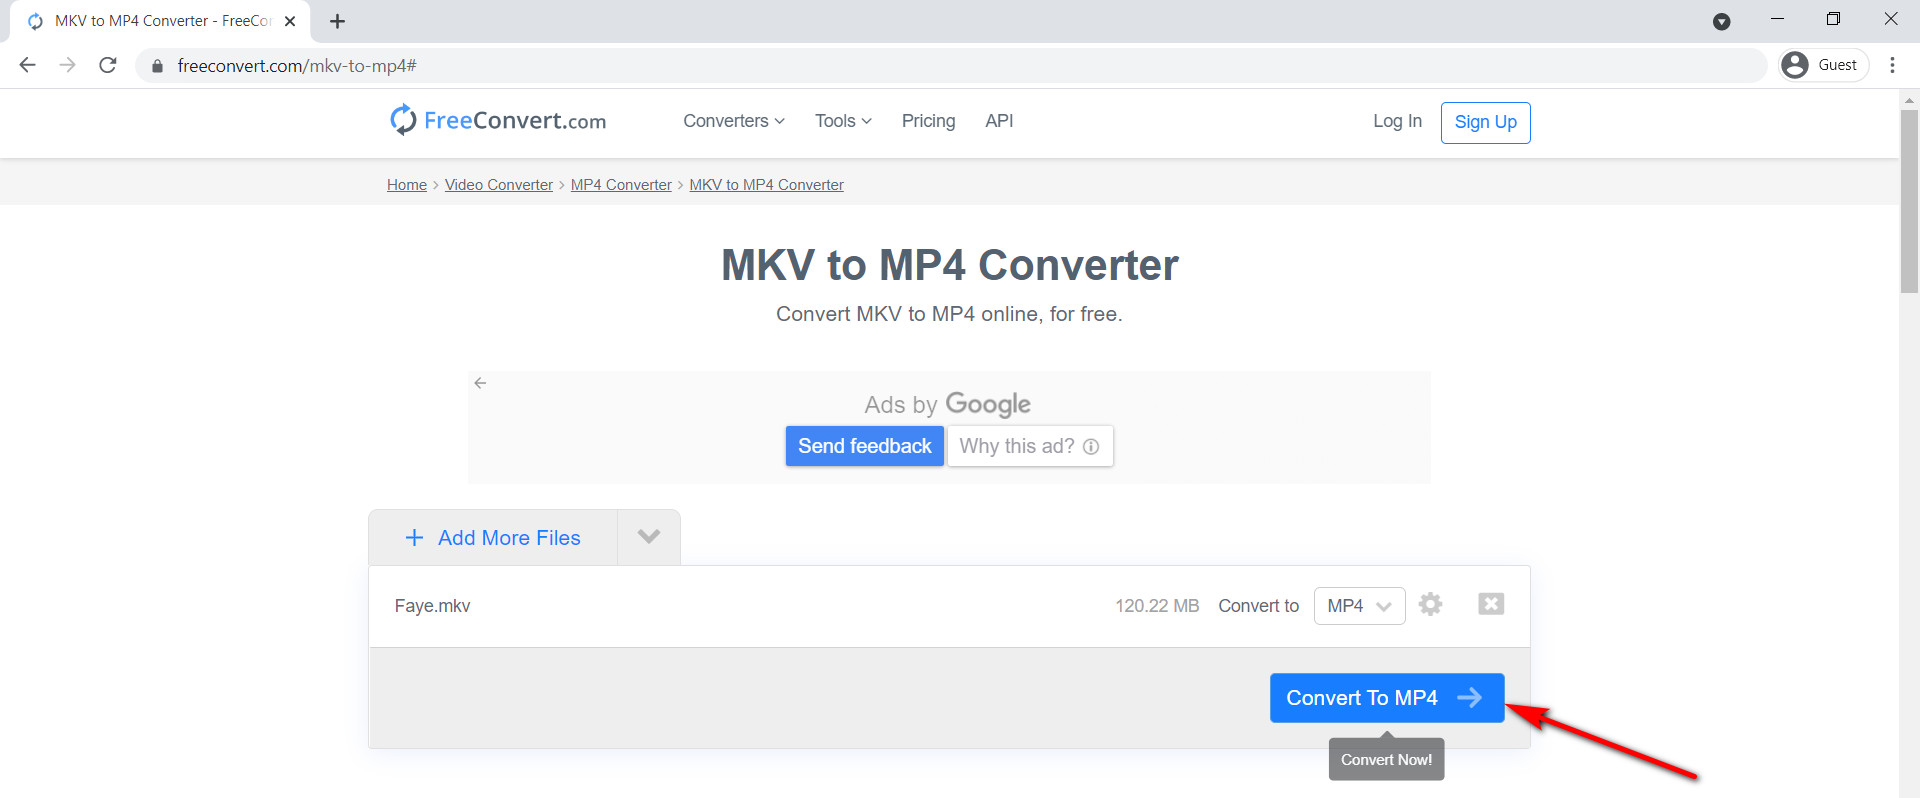
Task: Remove Faye.mkv with the X icon
Action: coord(1491,604)
